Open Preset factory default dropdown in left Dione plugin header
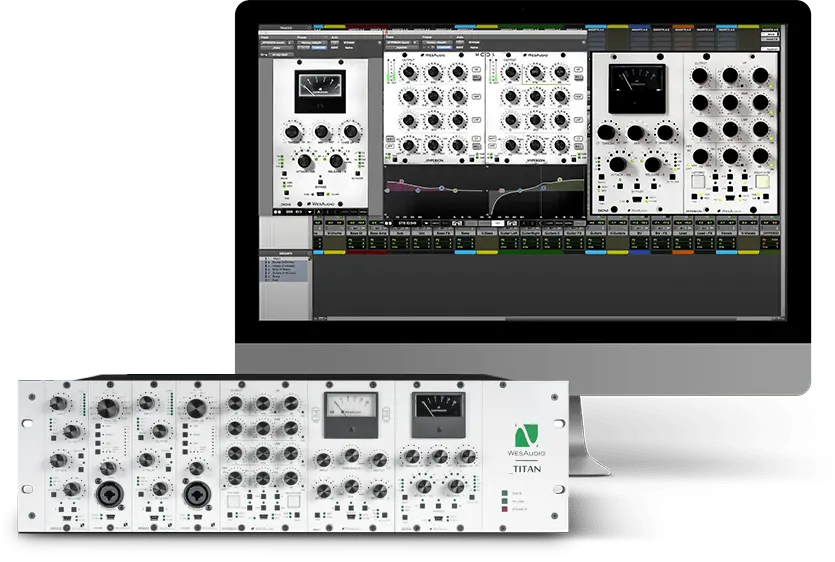Viewport: 835px width, 562px height. coord(312,43)
